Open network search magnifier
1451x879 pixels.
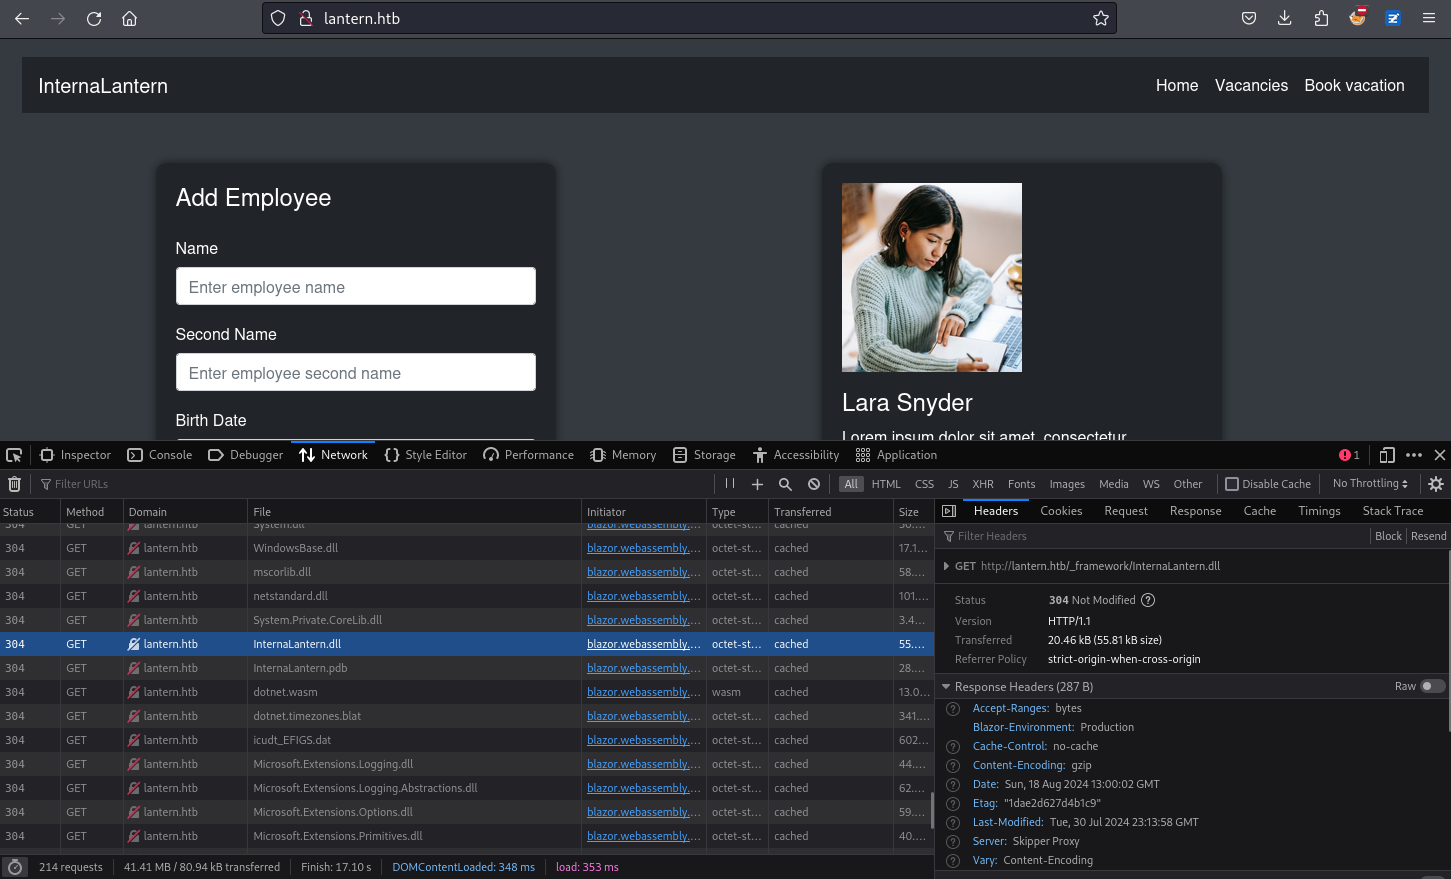(785, 484)
